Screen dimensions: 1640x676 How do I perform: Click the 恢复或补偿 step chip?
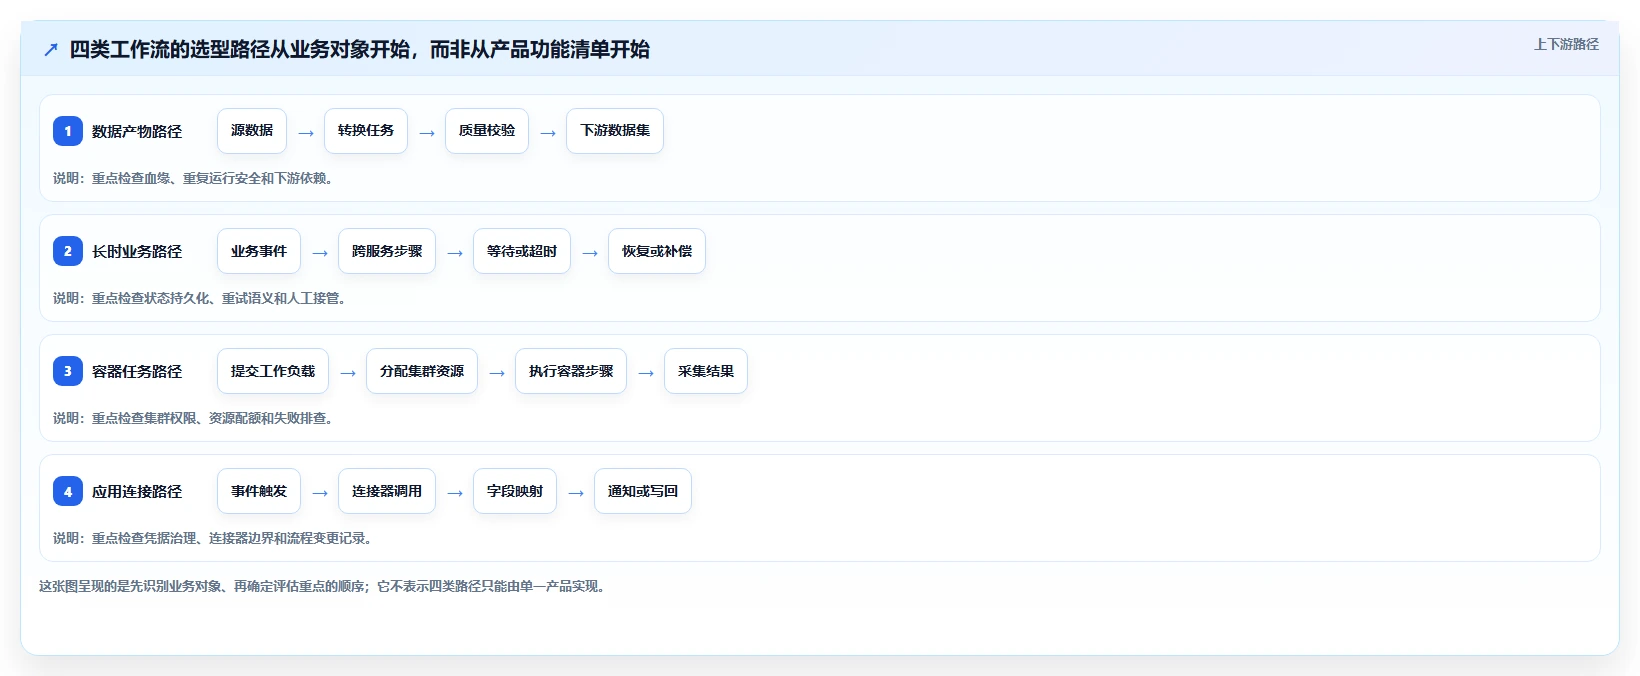click(x=657, y=251)
